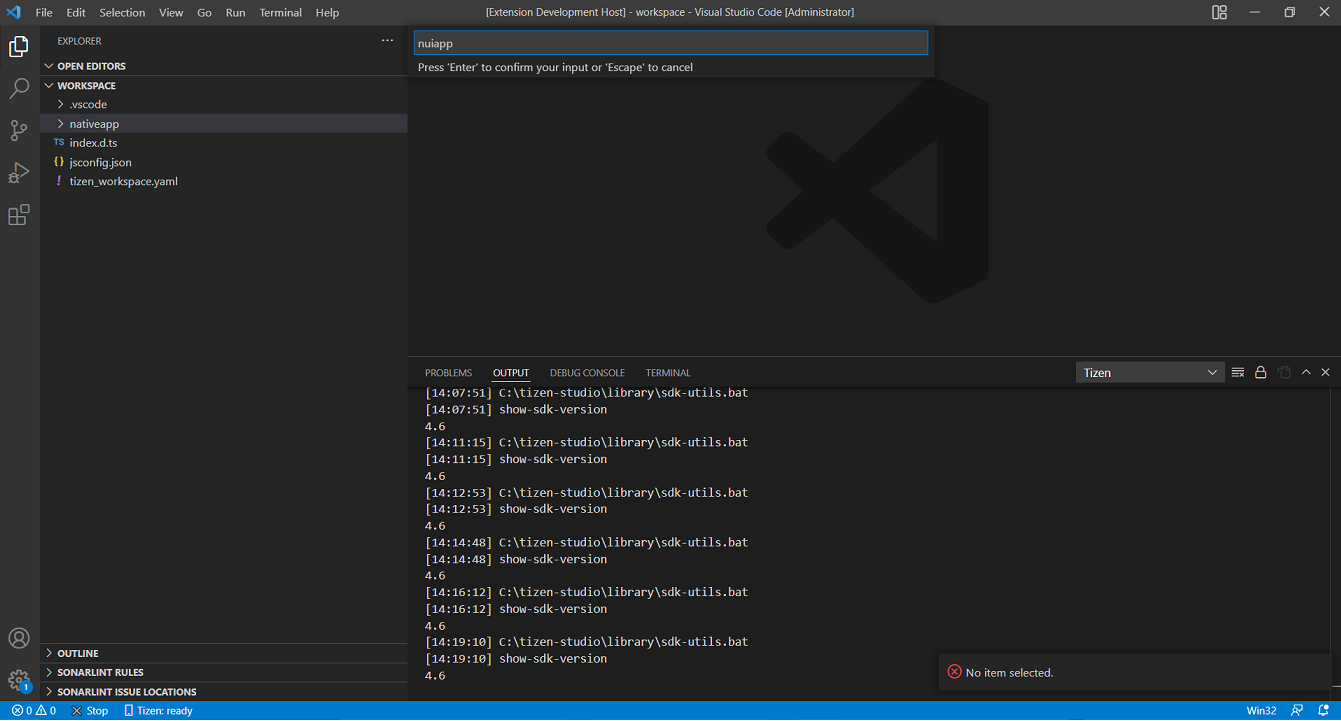Open the Search view
This screenshot has width=1341, height=721.
(18, 88)
